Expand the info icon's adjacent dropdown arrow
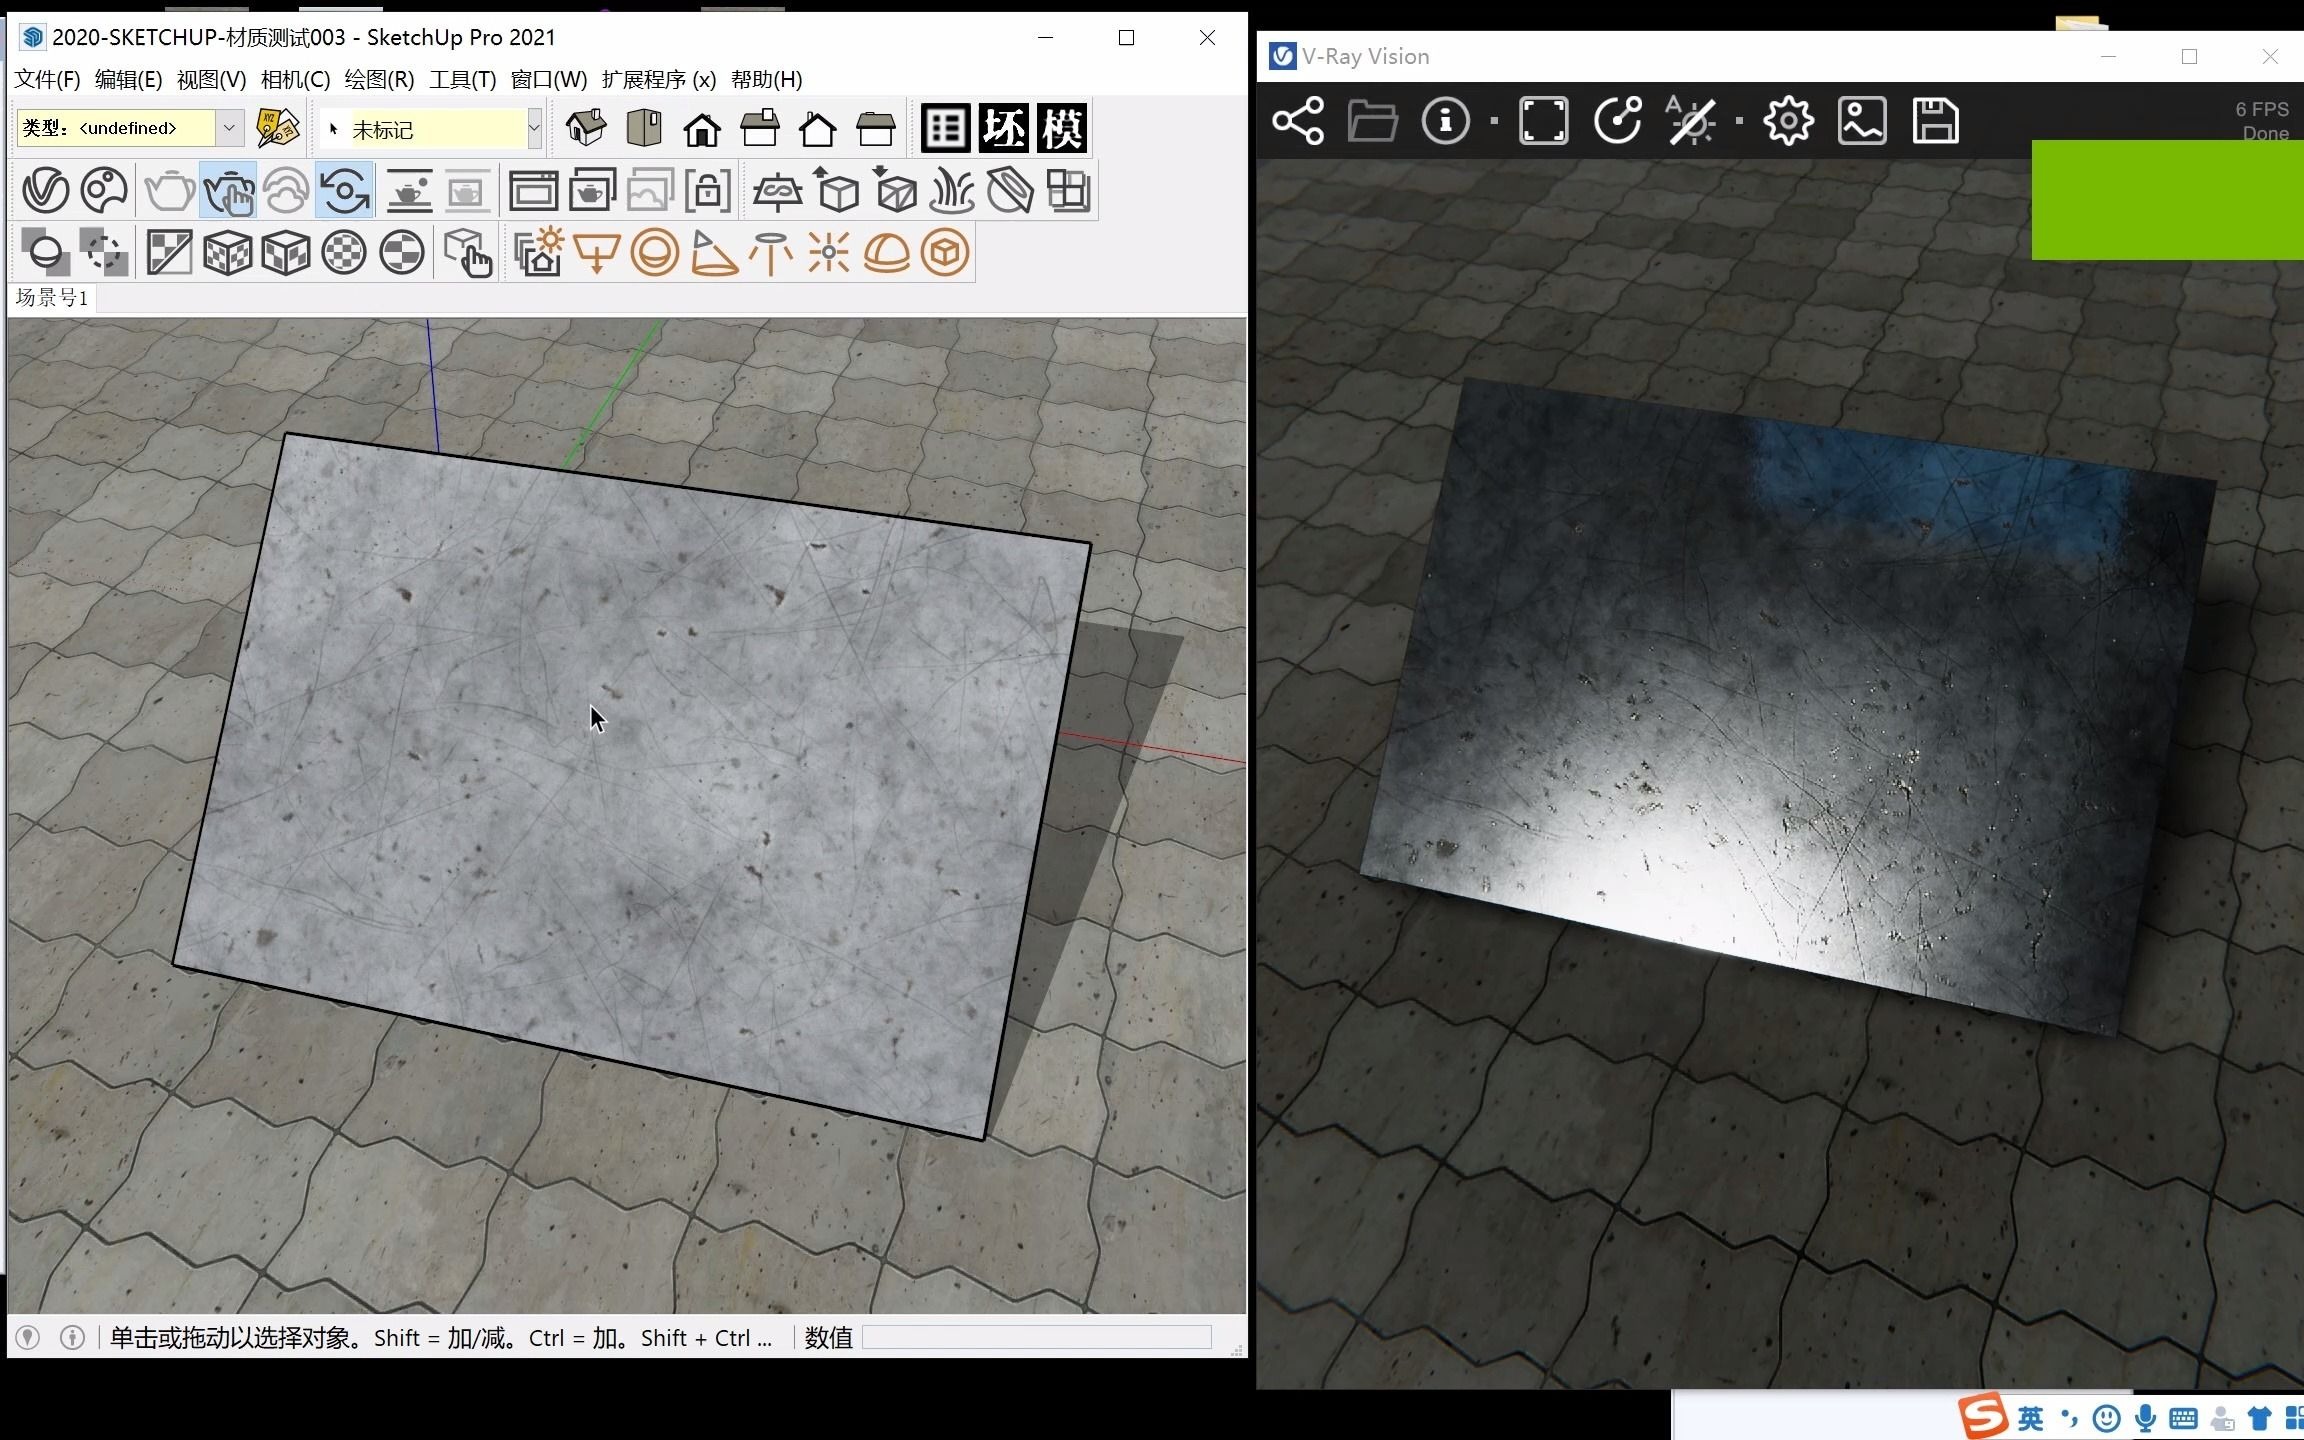 pos(1495,120)
